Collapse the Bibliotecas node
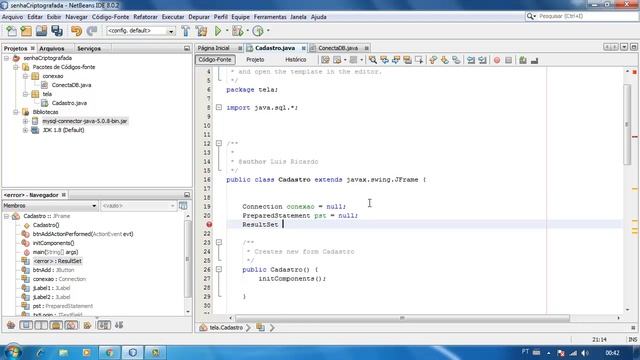640x360 pixels. point(16,112)
